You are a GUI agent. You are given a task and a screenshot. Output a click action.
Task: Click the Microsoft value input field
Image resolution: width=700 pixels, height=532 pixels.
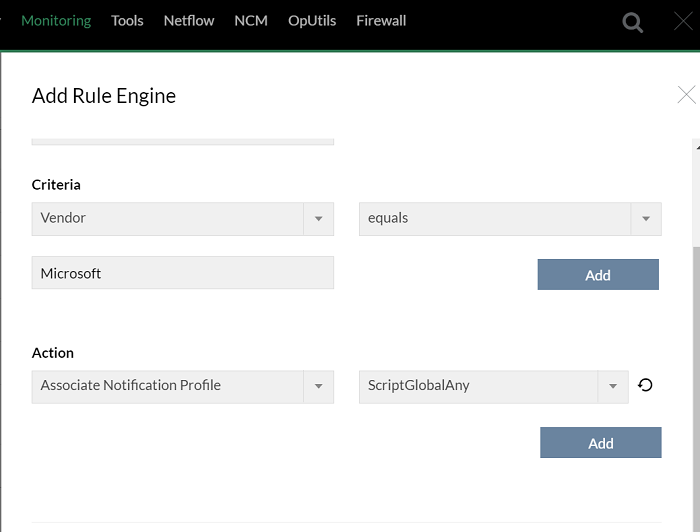coord(183,273)
